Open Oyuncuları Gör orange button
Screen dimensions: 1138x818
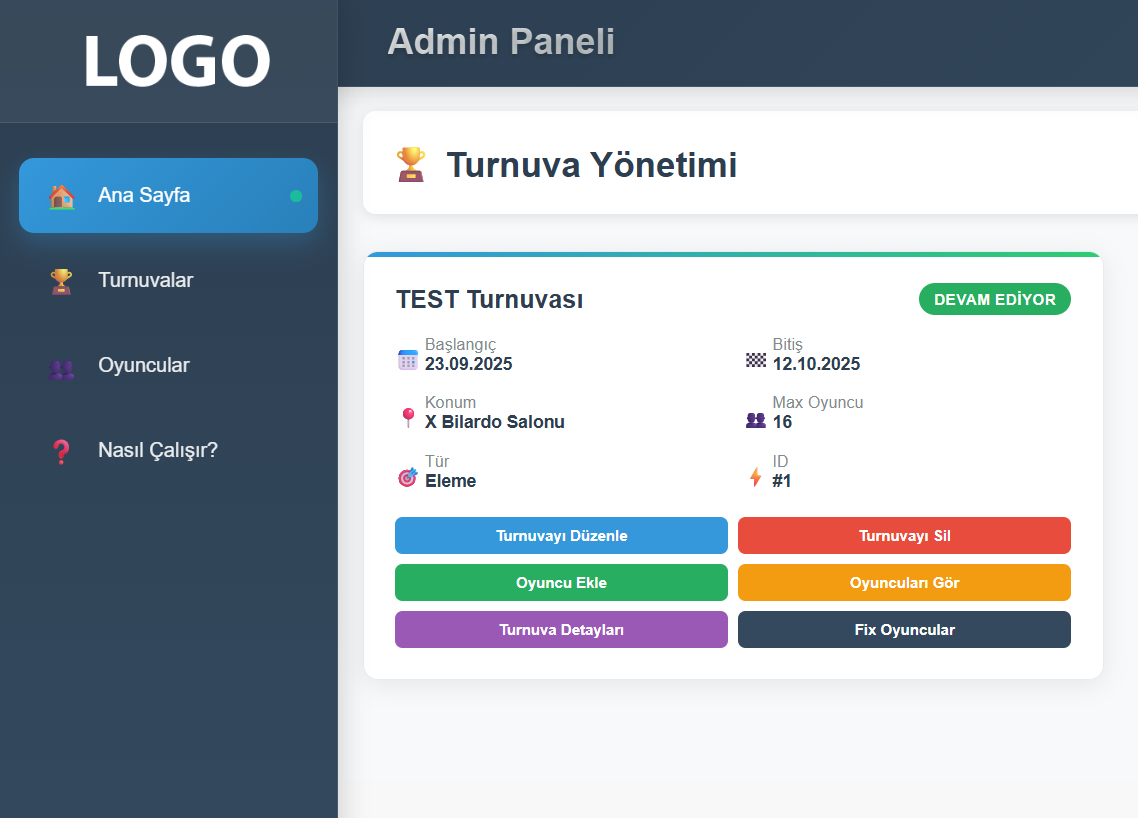[x=904, y=583]
